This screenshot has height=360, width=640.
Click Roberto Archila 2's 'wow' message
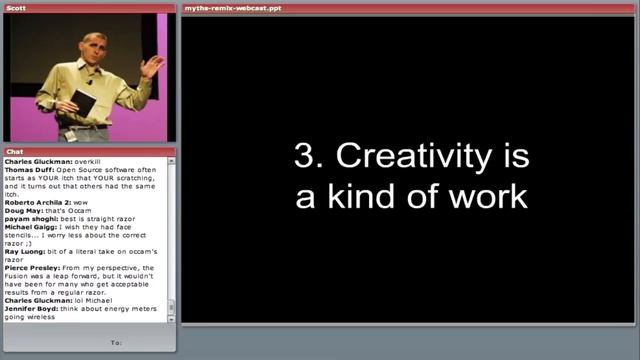[46, 202]
